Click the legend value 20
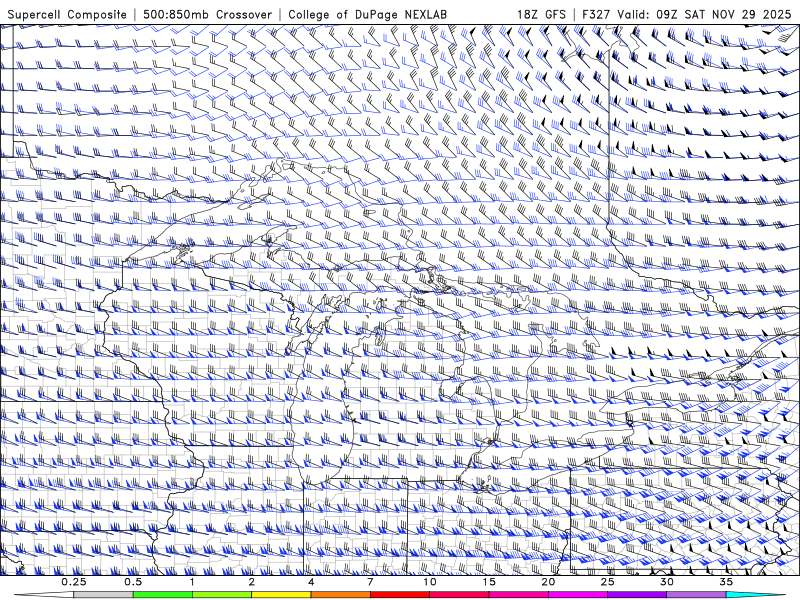800x600 pixels. point(548,582)
